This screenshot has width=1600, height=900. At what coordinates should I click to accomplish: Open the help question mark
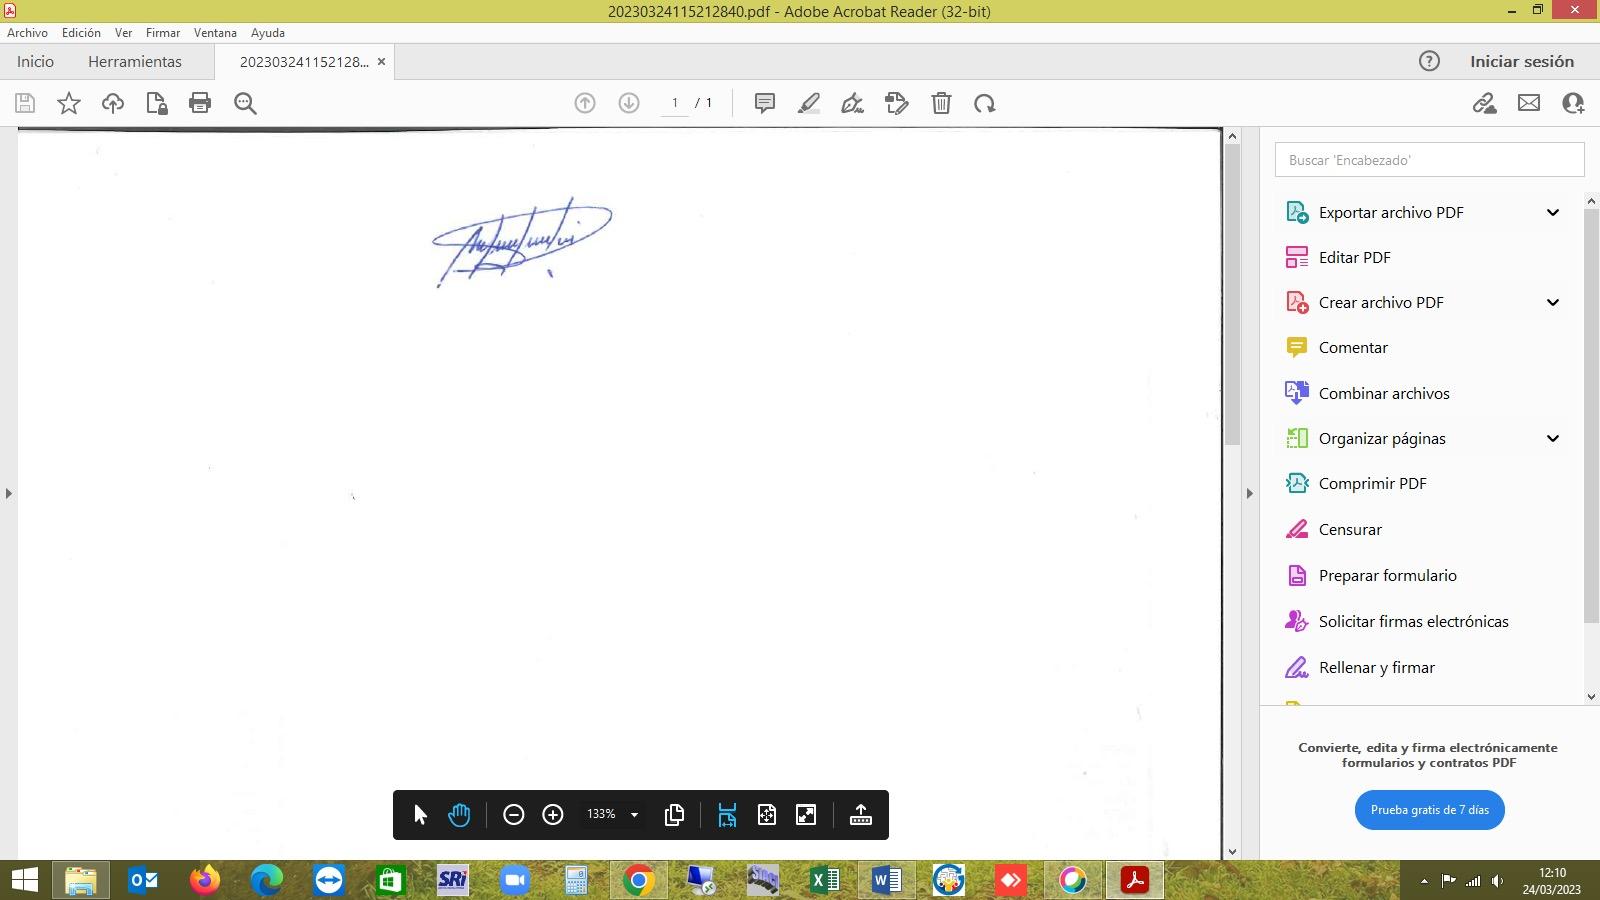click(x=1430, y=61)
